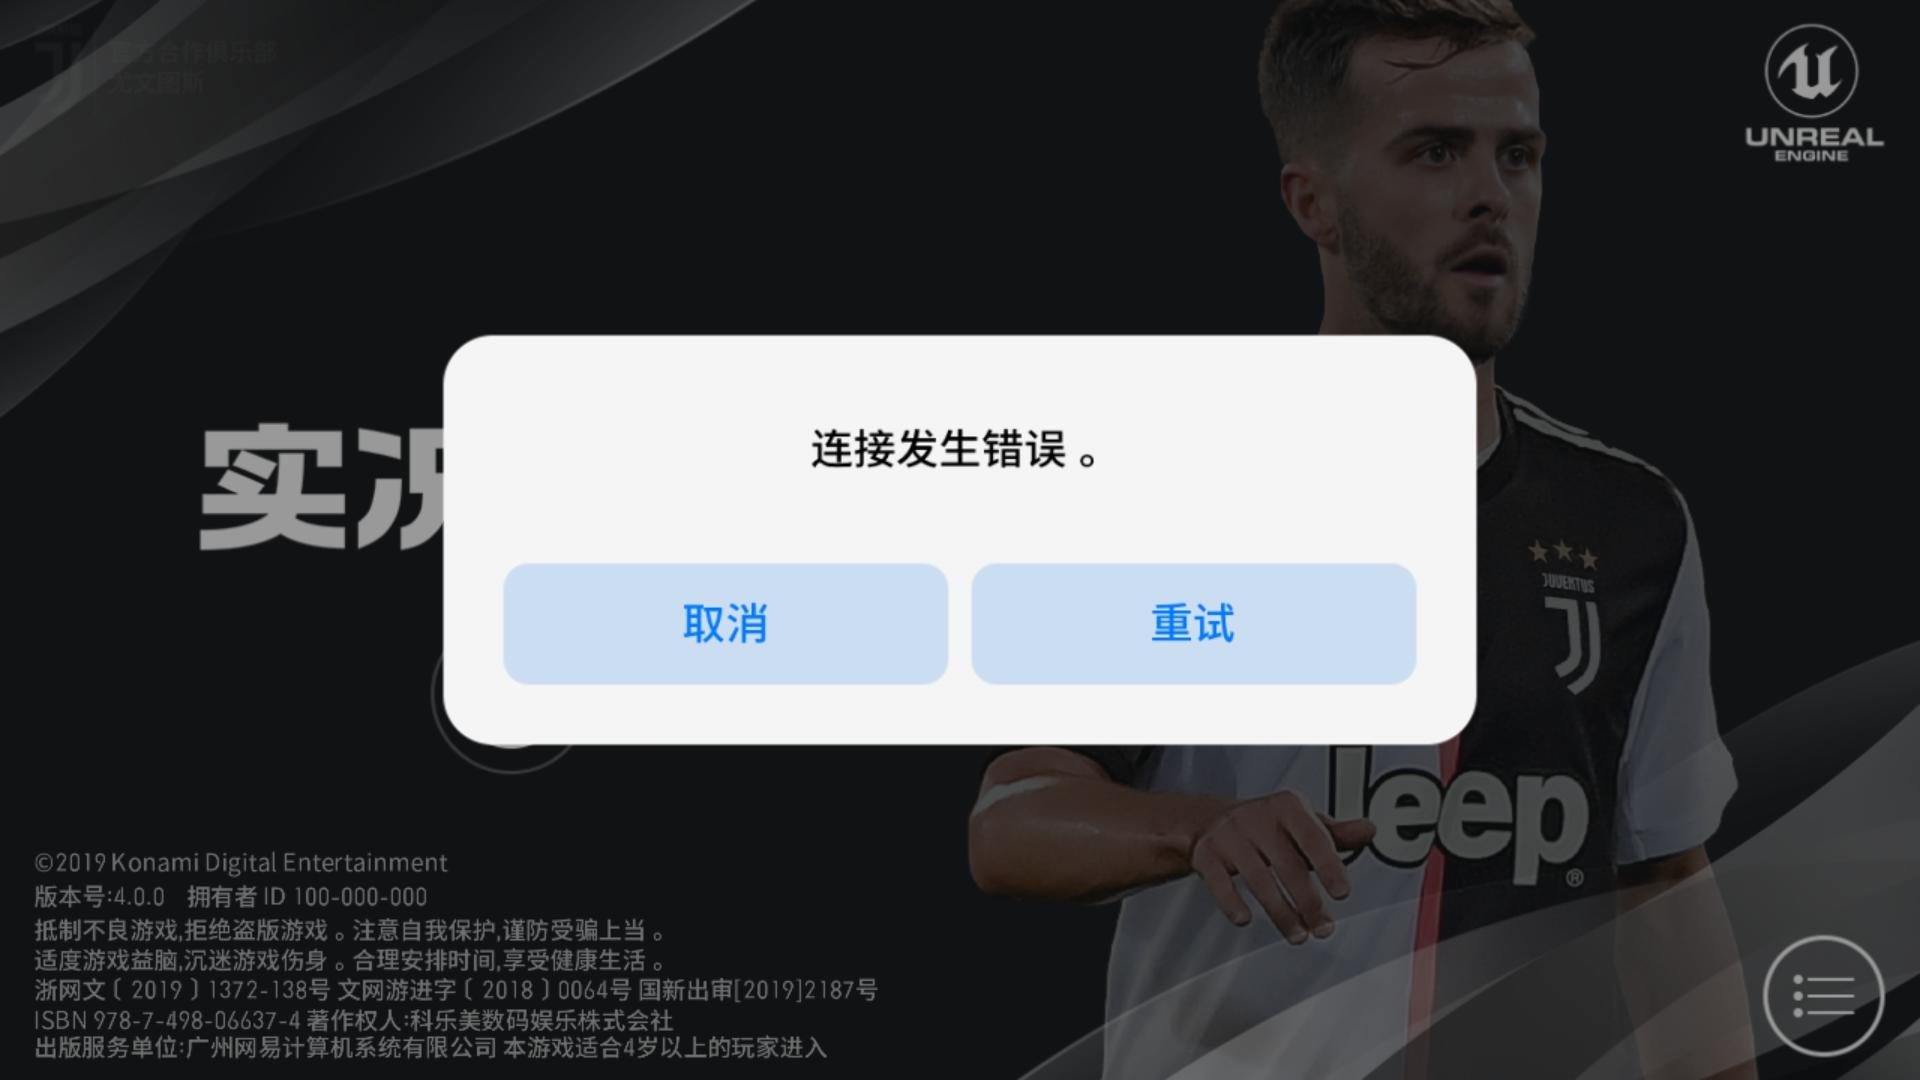Click the Konami Digital Entertainment copyright line
The width and height of the screenshot is (1920, 1080).
(241, 862)
